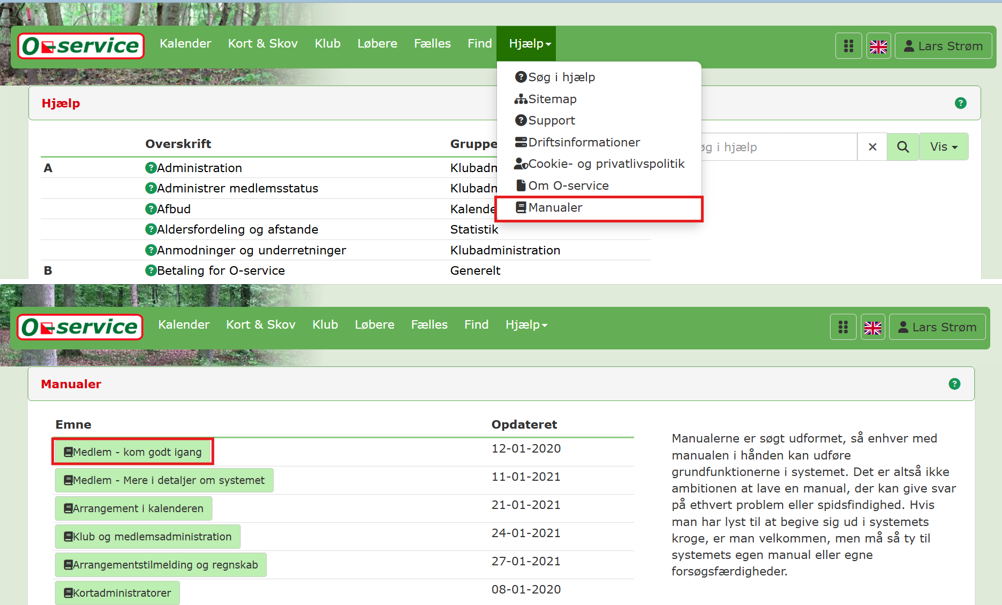The image size is (1002, 605).
Task: Open the Administrer medlemsstatus help topic
Action: (237, 188)
